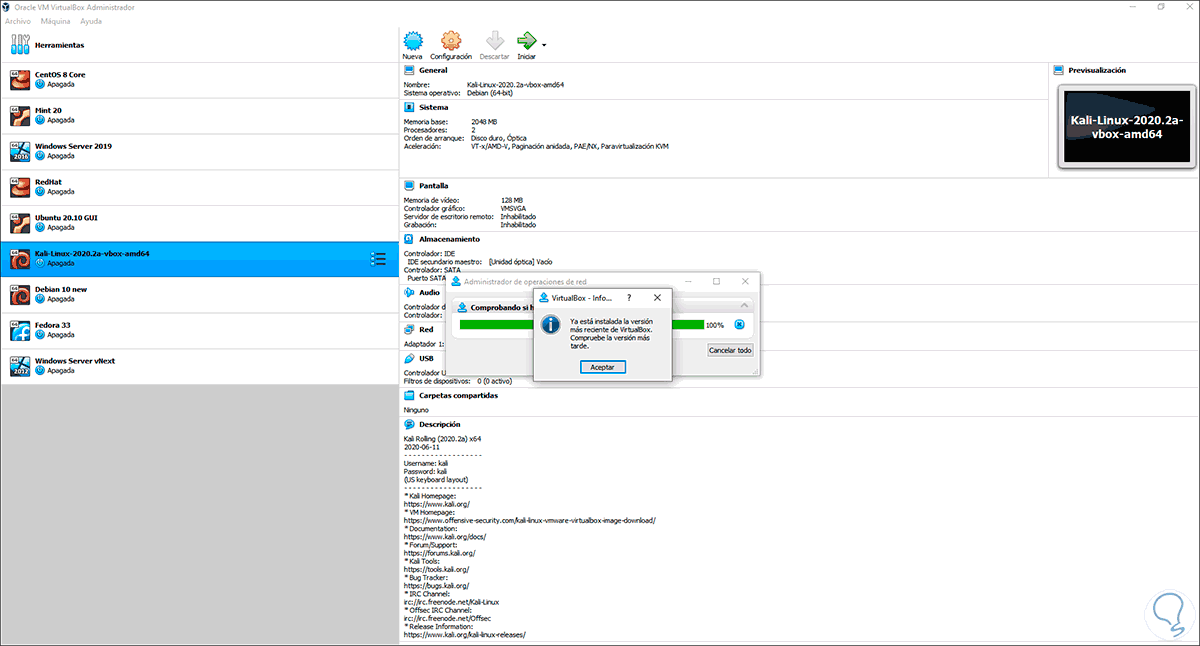Image resolution: width=1200 pixels, height=646 pixels.
Task: Click the Kali-Linux preview thumbnail
Action: coord(1127,126)
